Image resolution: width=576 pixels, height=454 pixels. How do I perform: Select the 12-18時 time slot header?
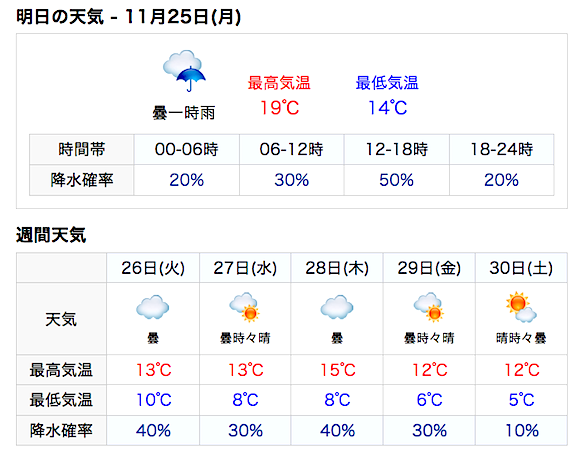pyautogui.click(x=397, y=149)
